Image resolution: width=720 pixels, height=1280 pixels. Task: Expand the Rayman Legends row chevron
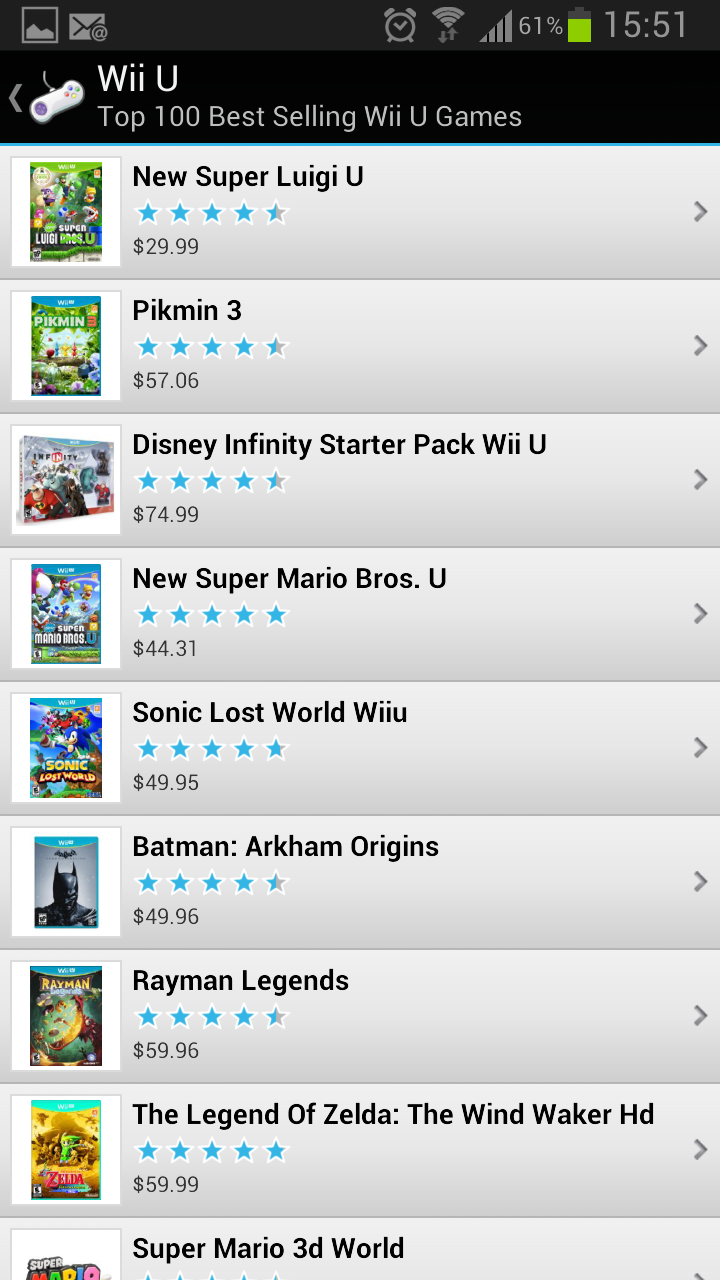(700, 1015)
